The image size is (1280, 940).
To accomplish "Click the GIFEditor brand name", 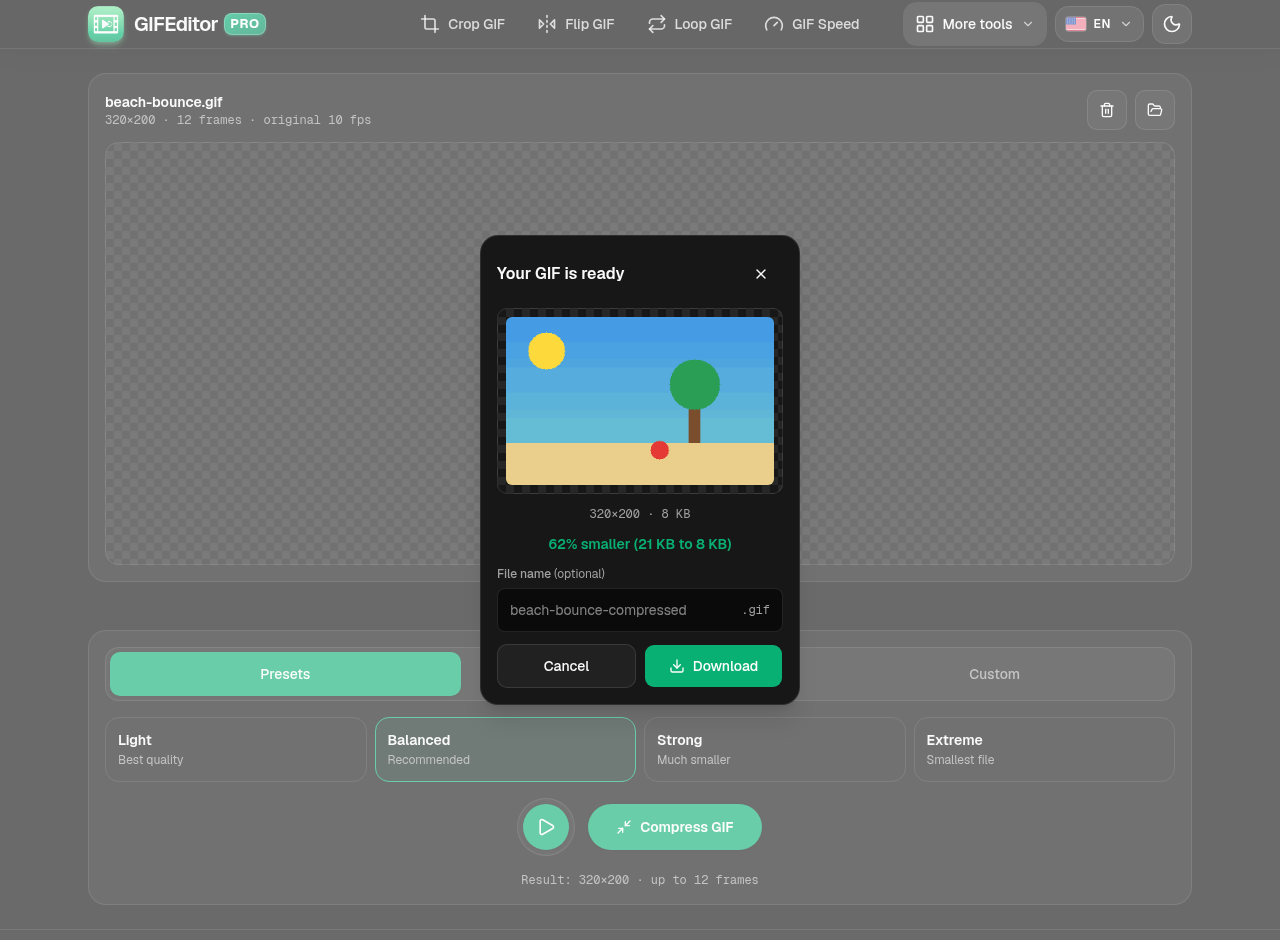I will pyautogui.click(x=176, y=24).
